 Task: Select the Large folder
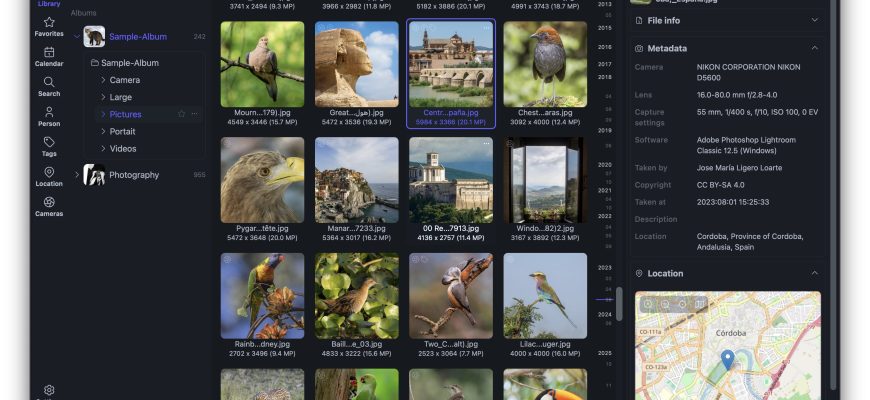[x=120, y=97]
